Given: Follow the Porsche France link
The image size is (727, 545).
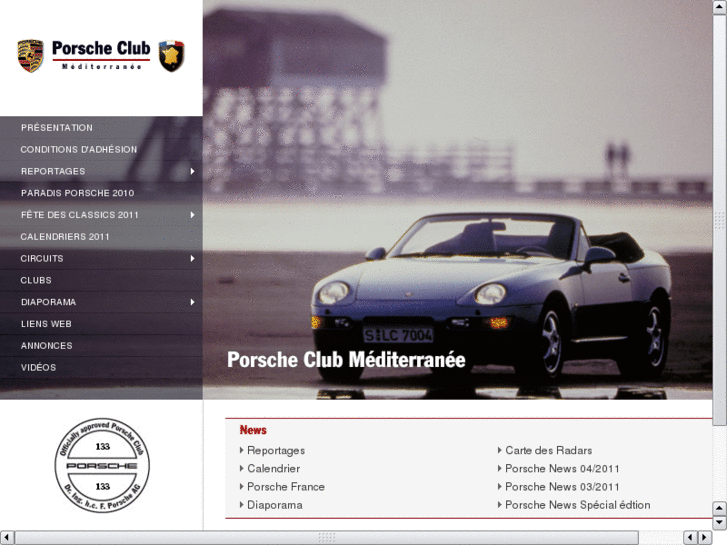Looking at the screenshot, I should point(286,487).
